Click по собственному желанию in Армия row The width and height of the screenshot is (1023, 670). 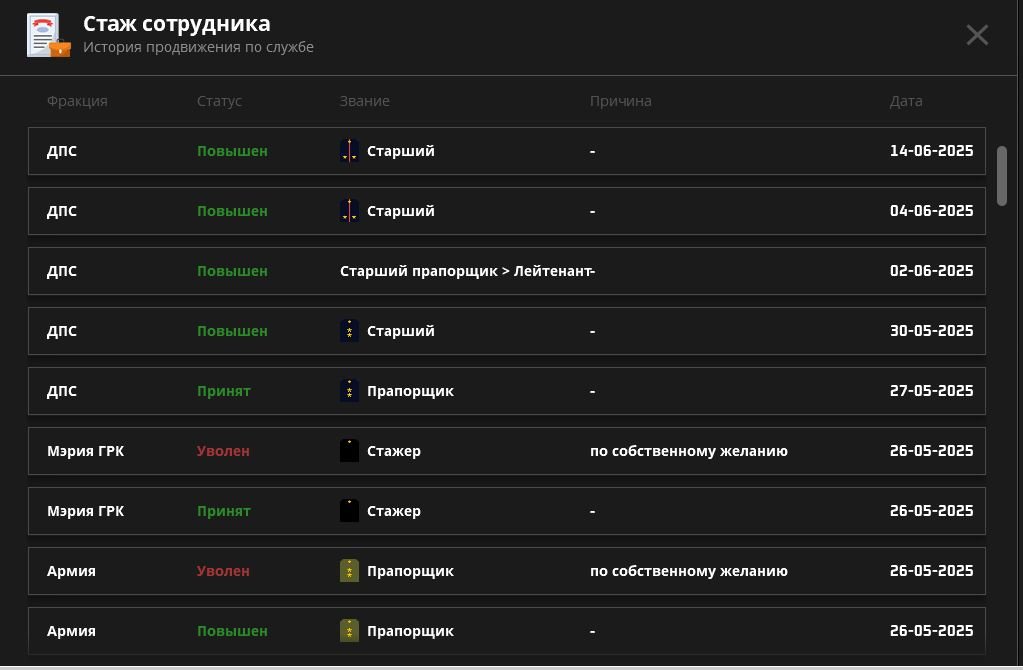click(688, 571)
